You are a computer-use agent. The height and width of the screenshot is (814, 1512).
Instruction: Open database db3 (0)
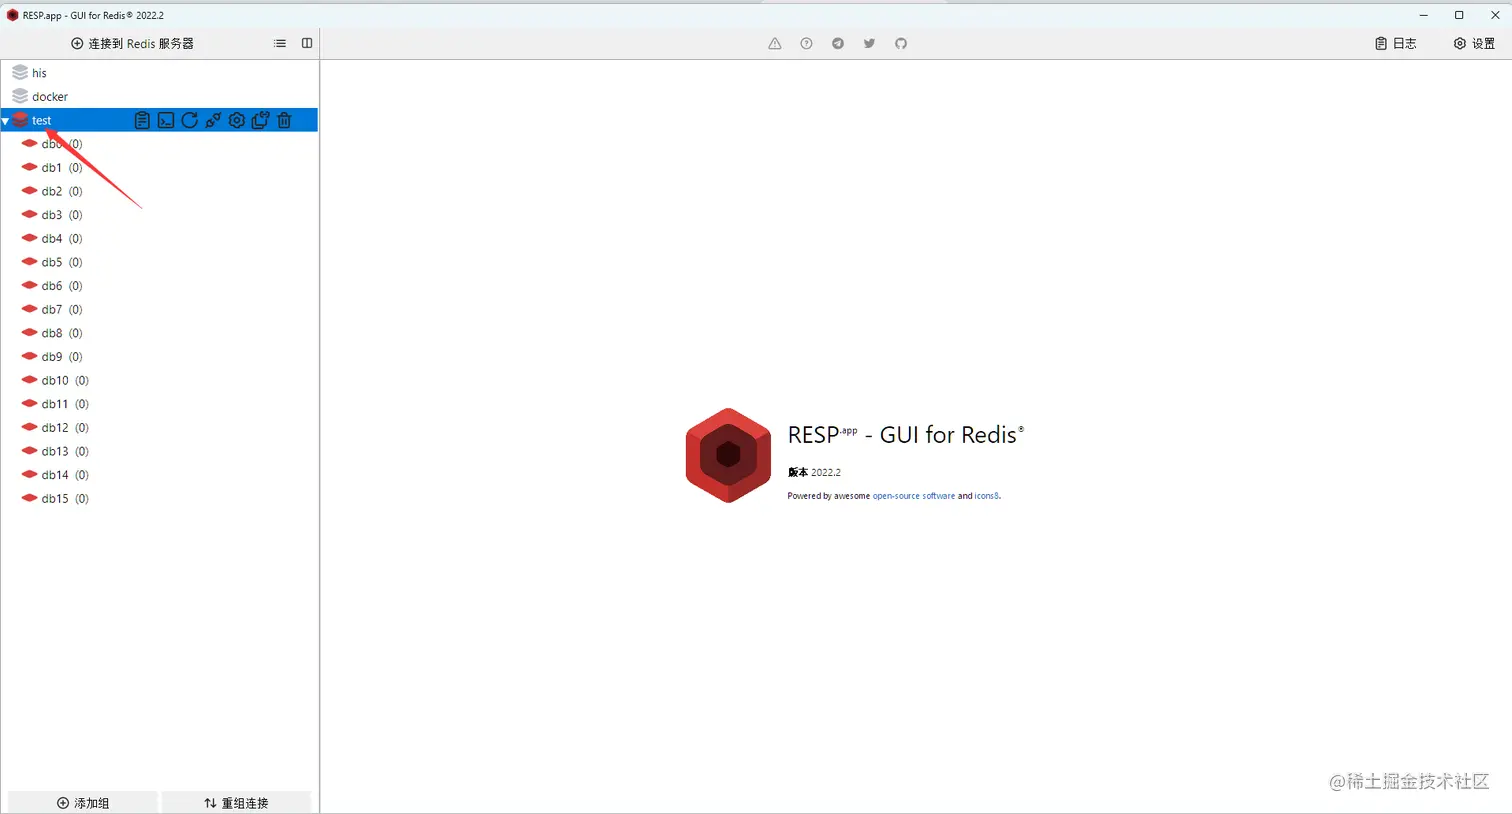point(62,215)
